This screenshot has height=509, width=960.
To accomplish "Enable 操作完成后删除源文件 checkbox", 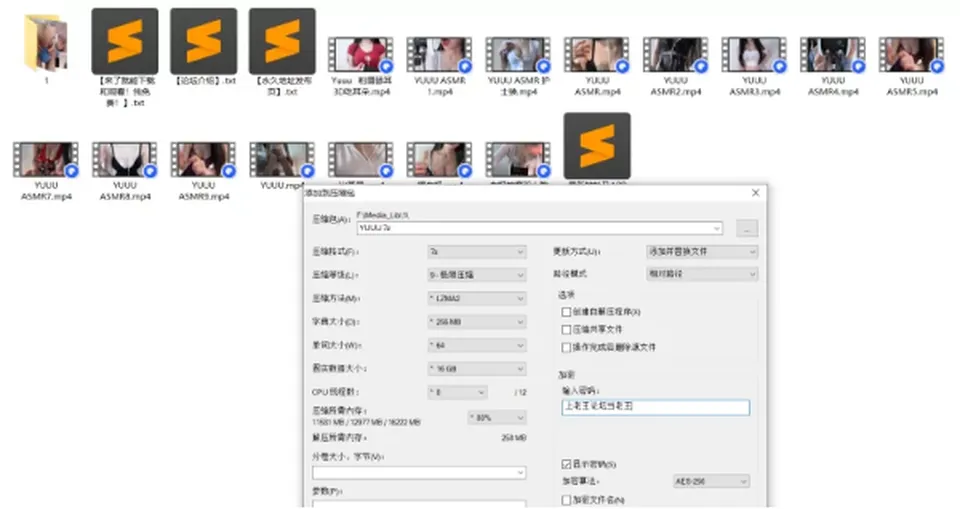I will pos(566,347).
